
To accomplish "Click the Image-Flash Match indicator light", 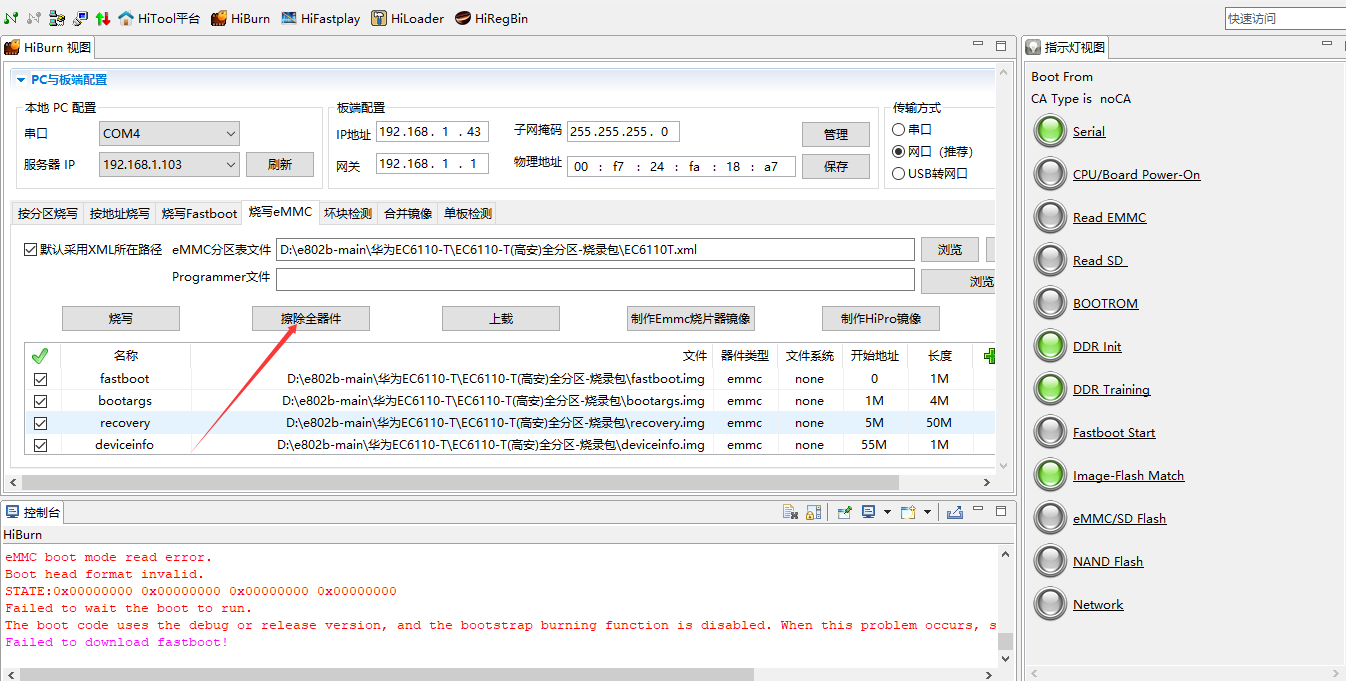I will click(1050, 475).
